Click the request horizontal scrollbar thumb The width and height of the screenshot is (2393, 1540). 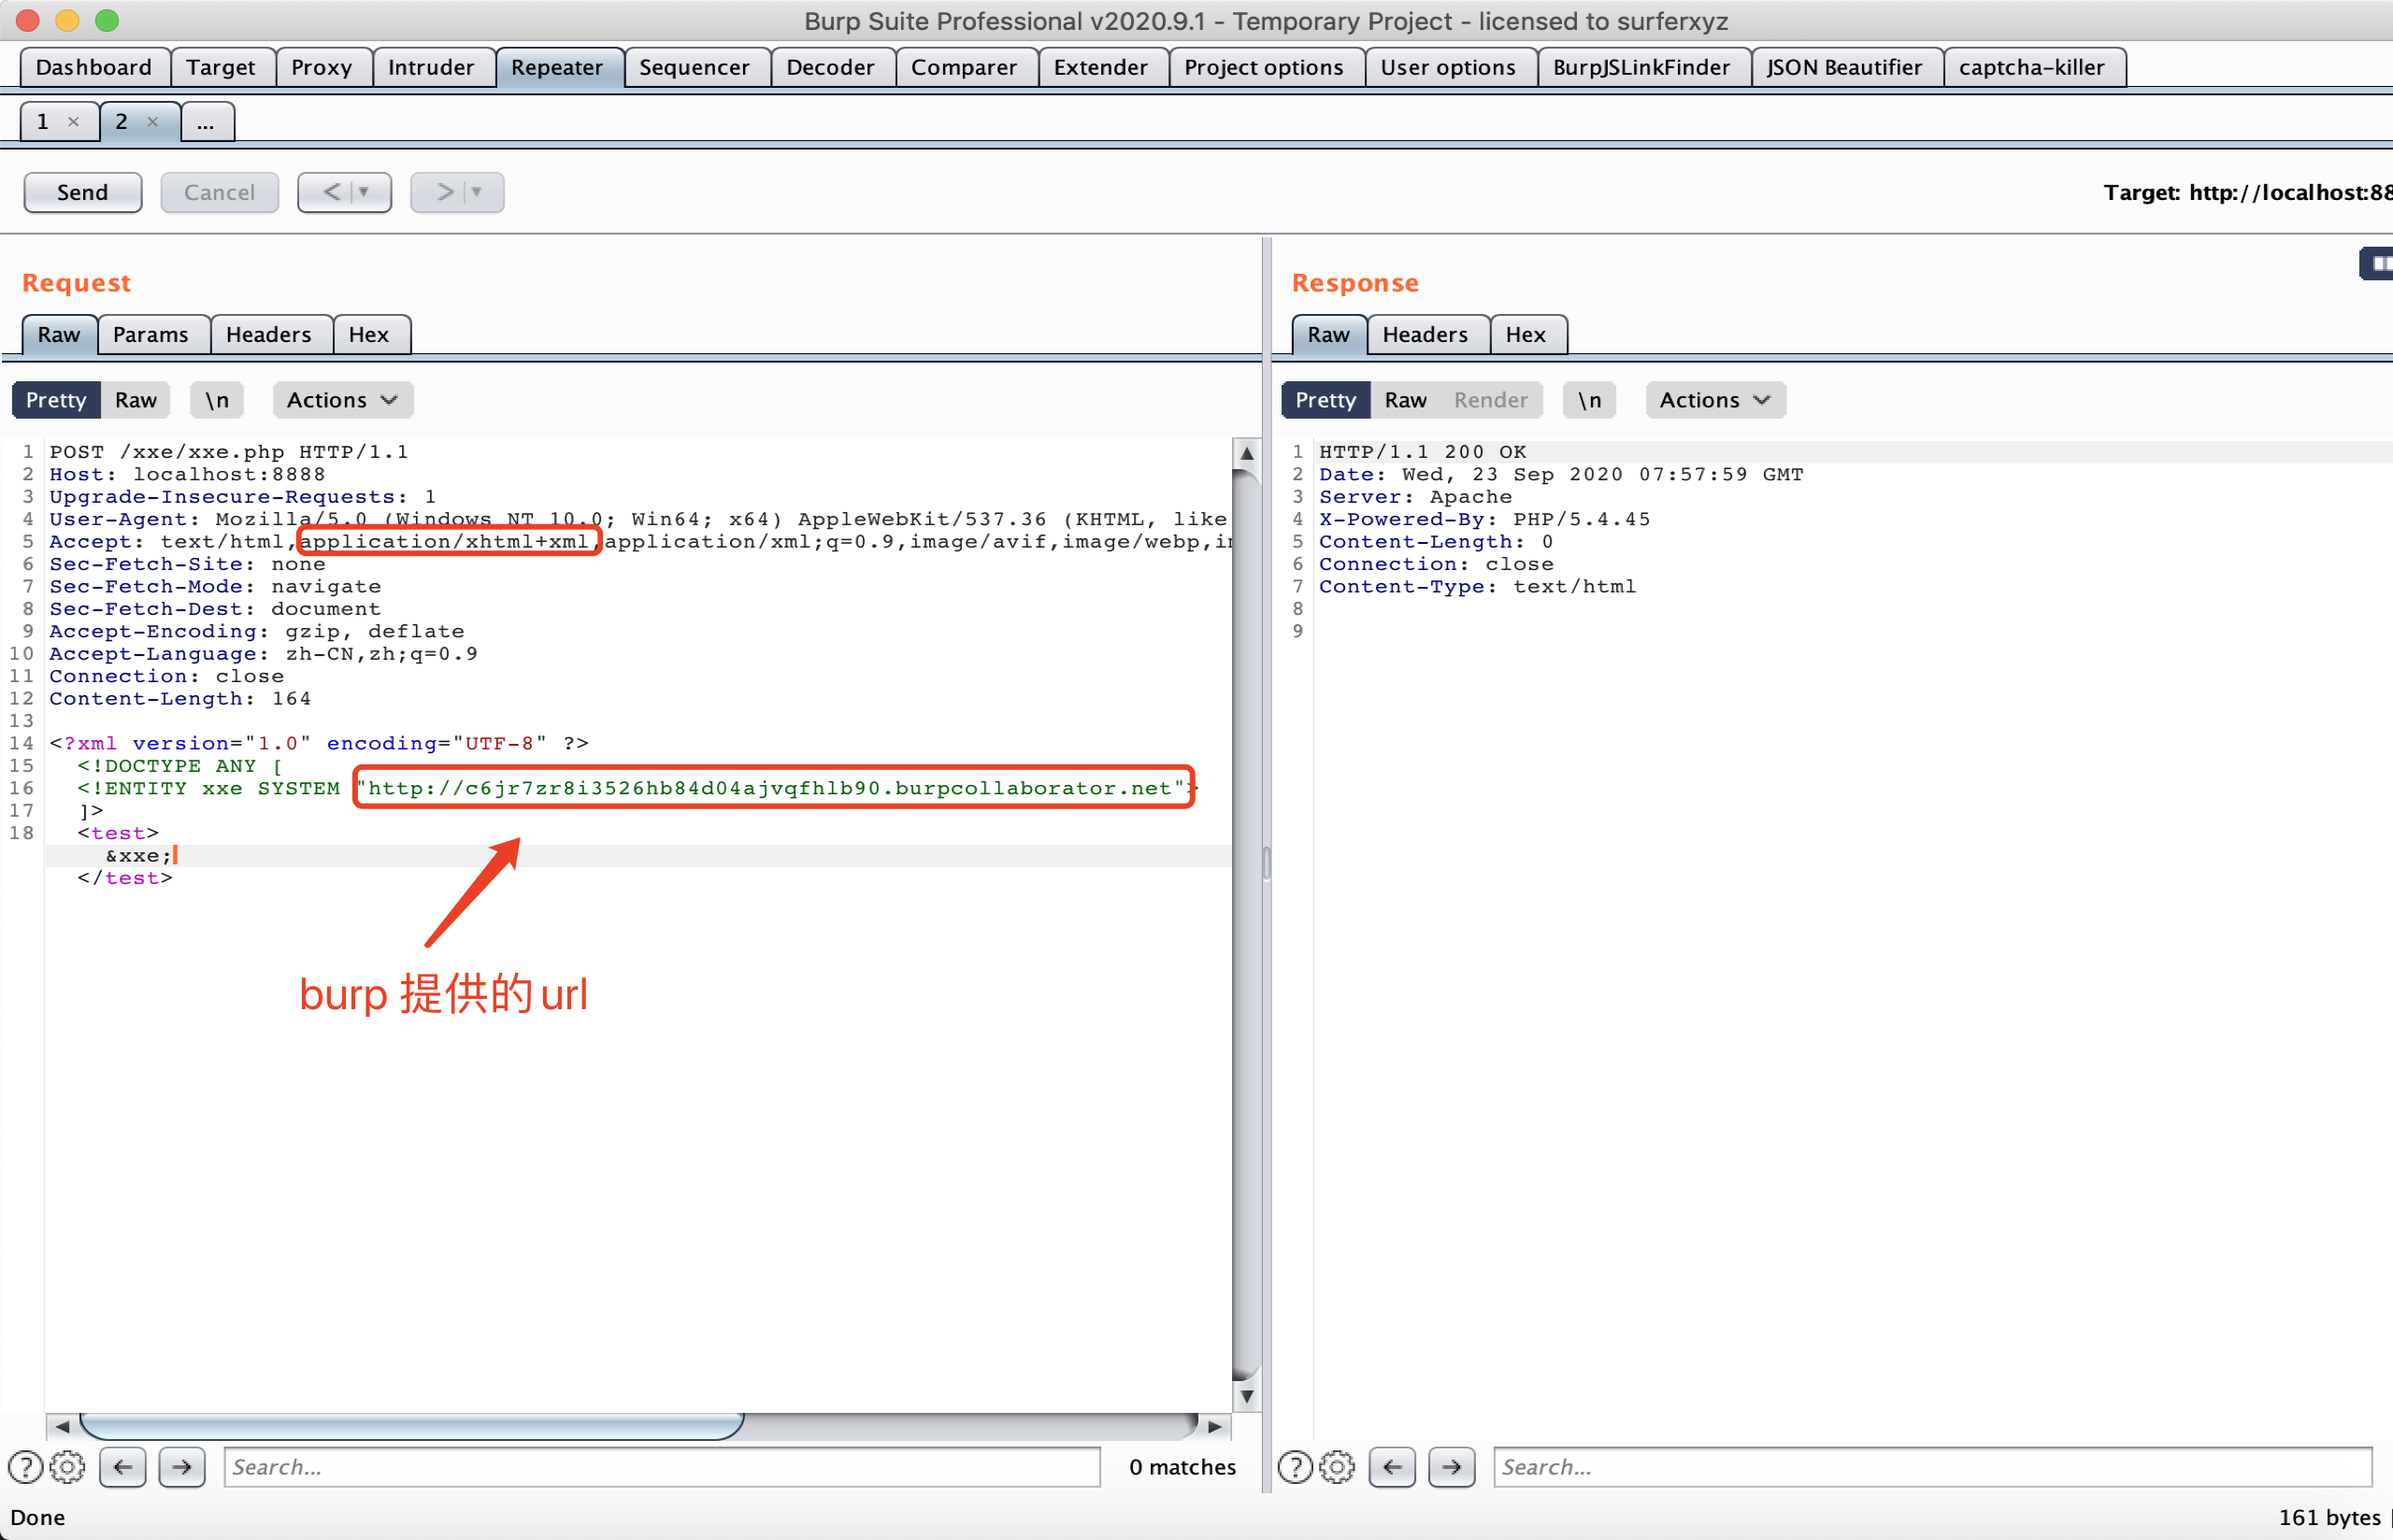410,1426
